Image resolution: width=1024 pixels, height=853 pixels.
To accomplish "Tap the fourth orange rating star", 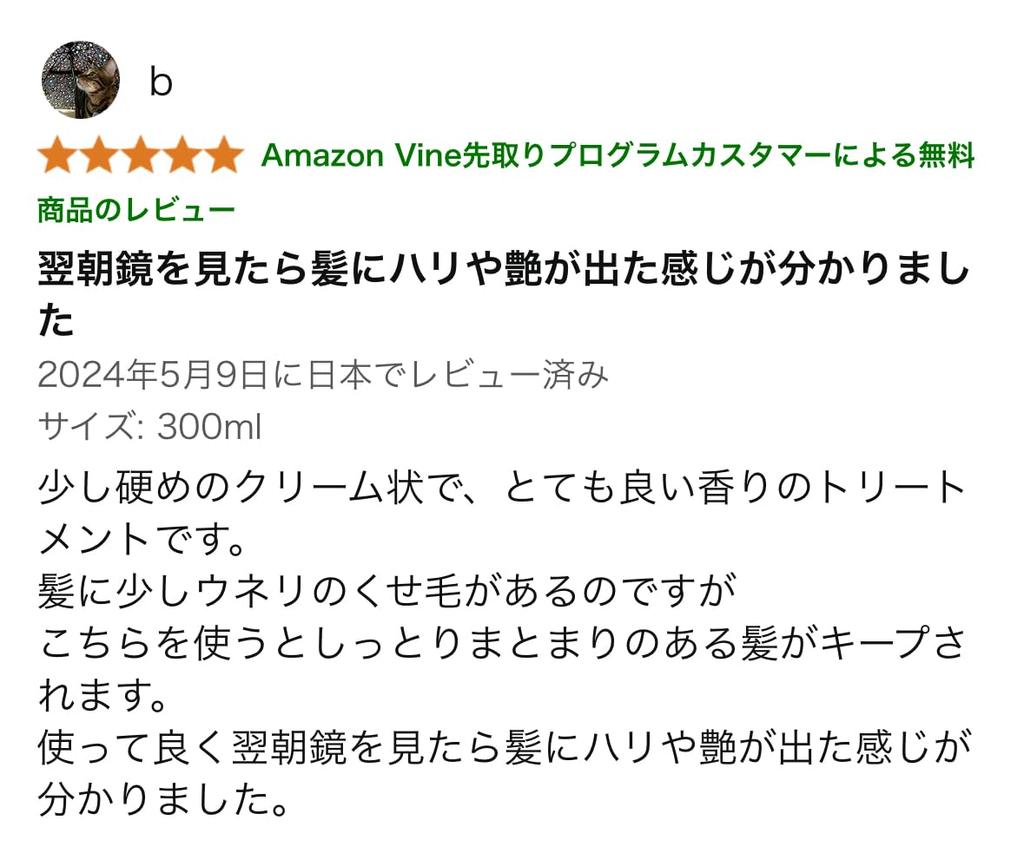I will (x=181, y=156).
